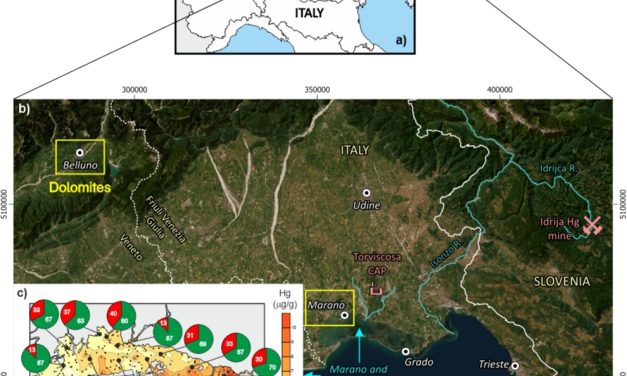The image size is (627, 376).
Task: Click the 'Trieste' place name
Action: (x=494, y=364)
